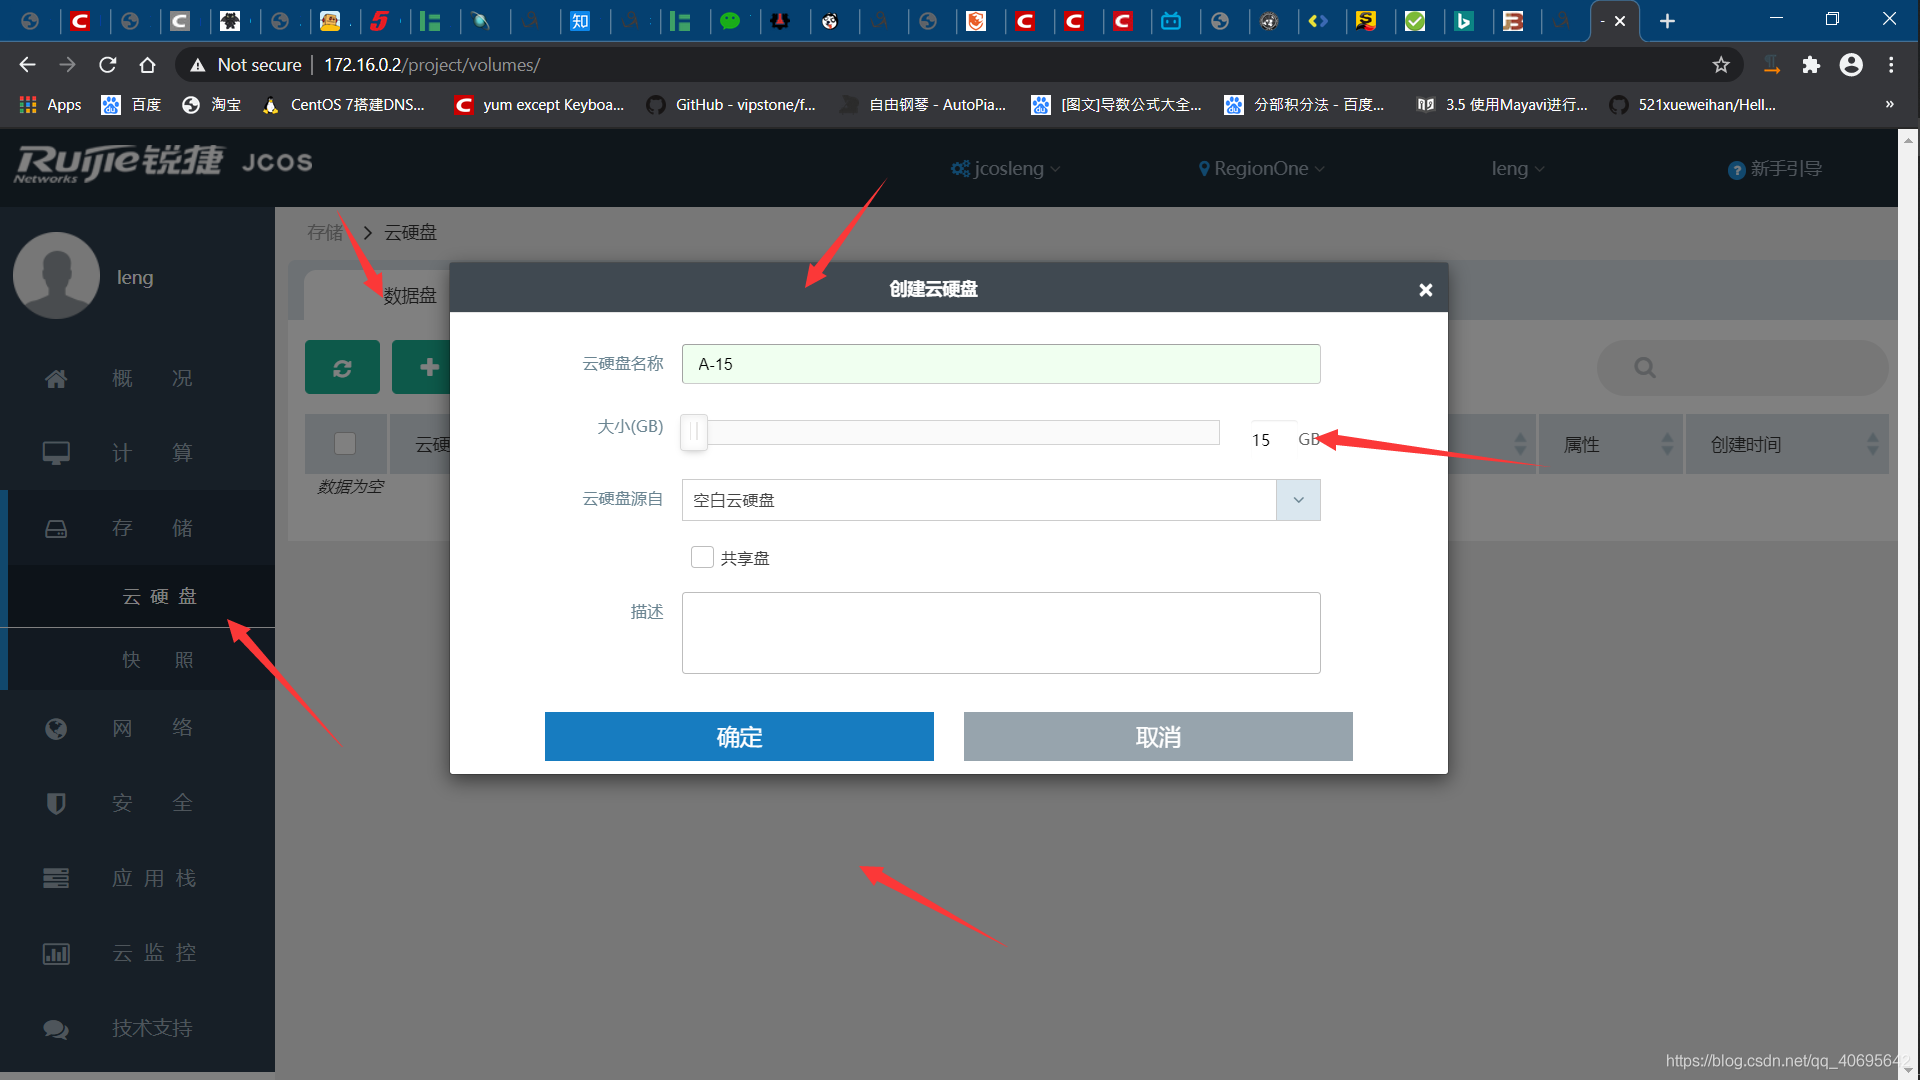Open the 云监控 chart icon
This screenshot has width=1920, height=1080.
click(x=56, y=953)
